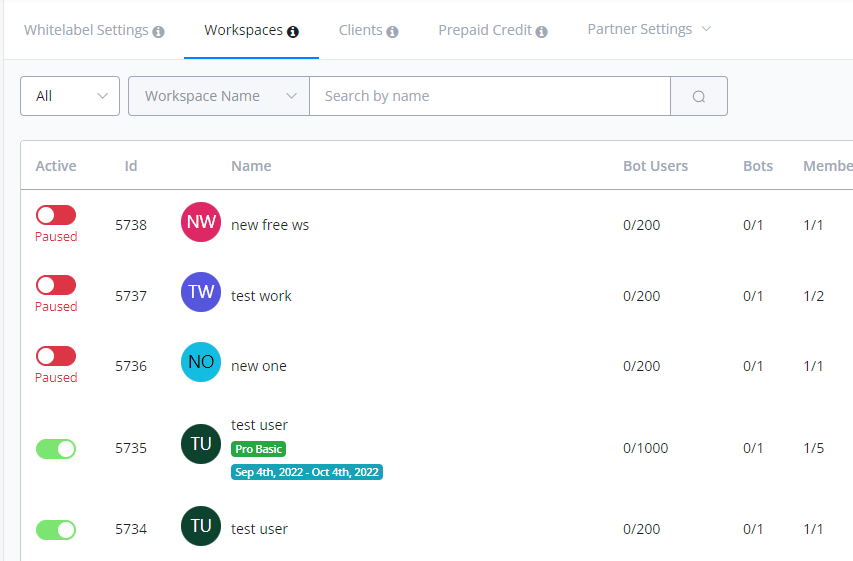Activate the toggle for workspace 5737

[x=56, y=285]
